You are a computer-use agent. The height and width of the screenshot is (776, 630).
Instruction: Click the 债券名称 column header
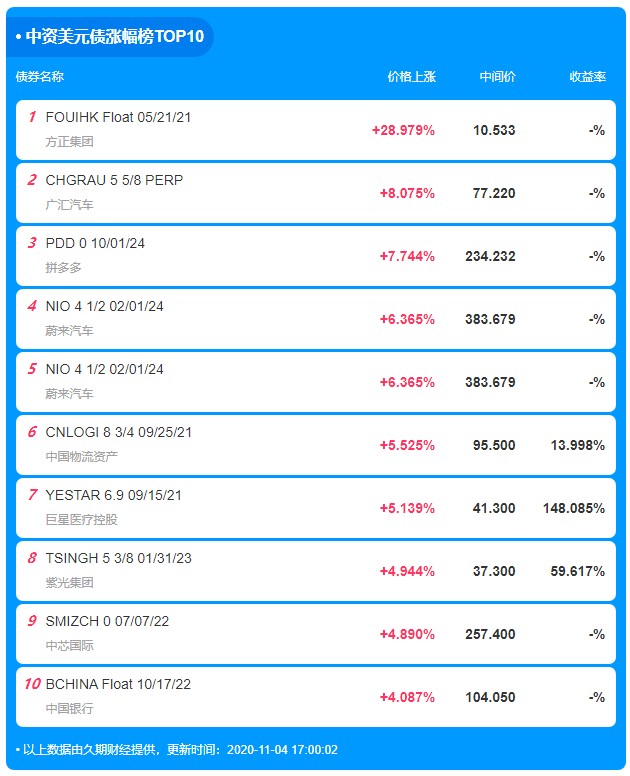click(x=40, y=77)
